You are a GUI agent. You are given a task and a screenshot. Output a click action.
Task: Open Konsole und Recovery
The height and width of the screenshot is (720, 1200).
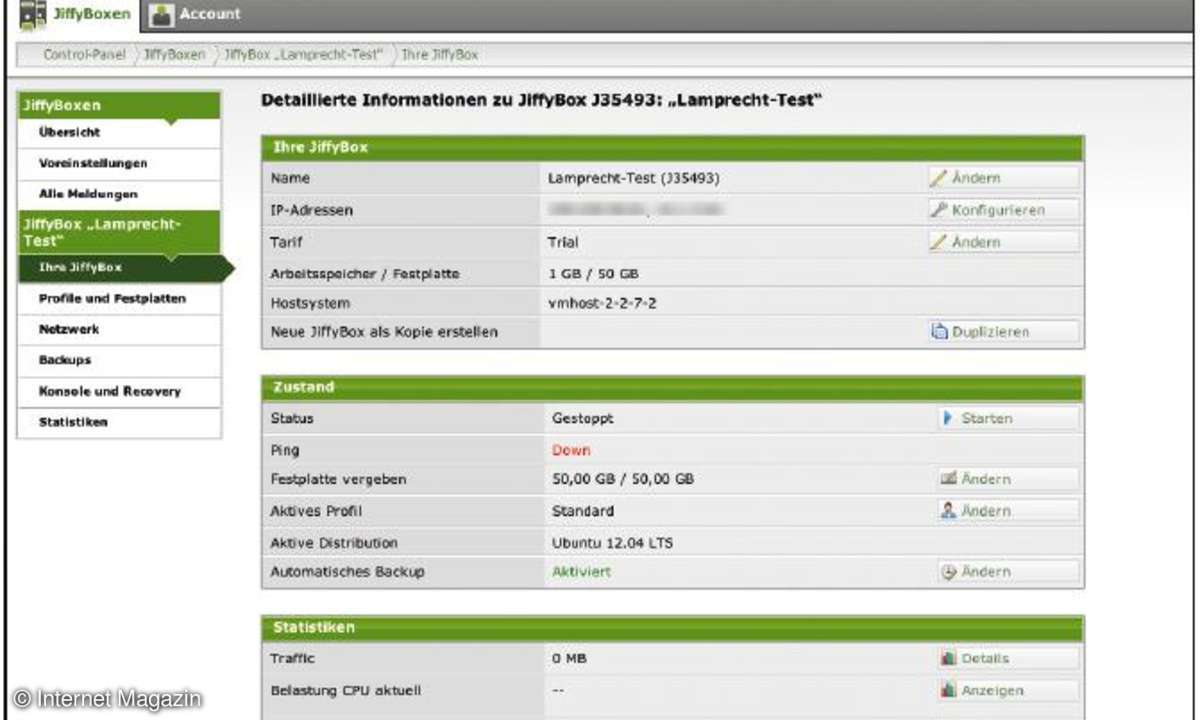click(x=119, y=391)
